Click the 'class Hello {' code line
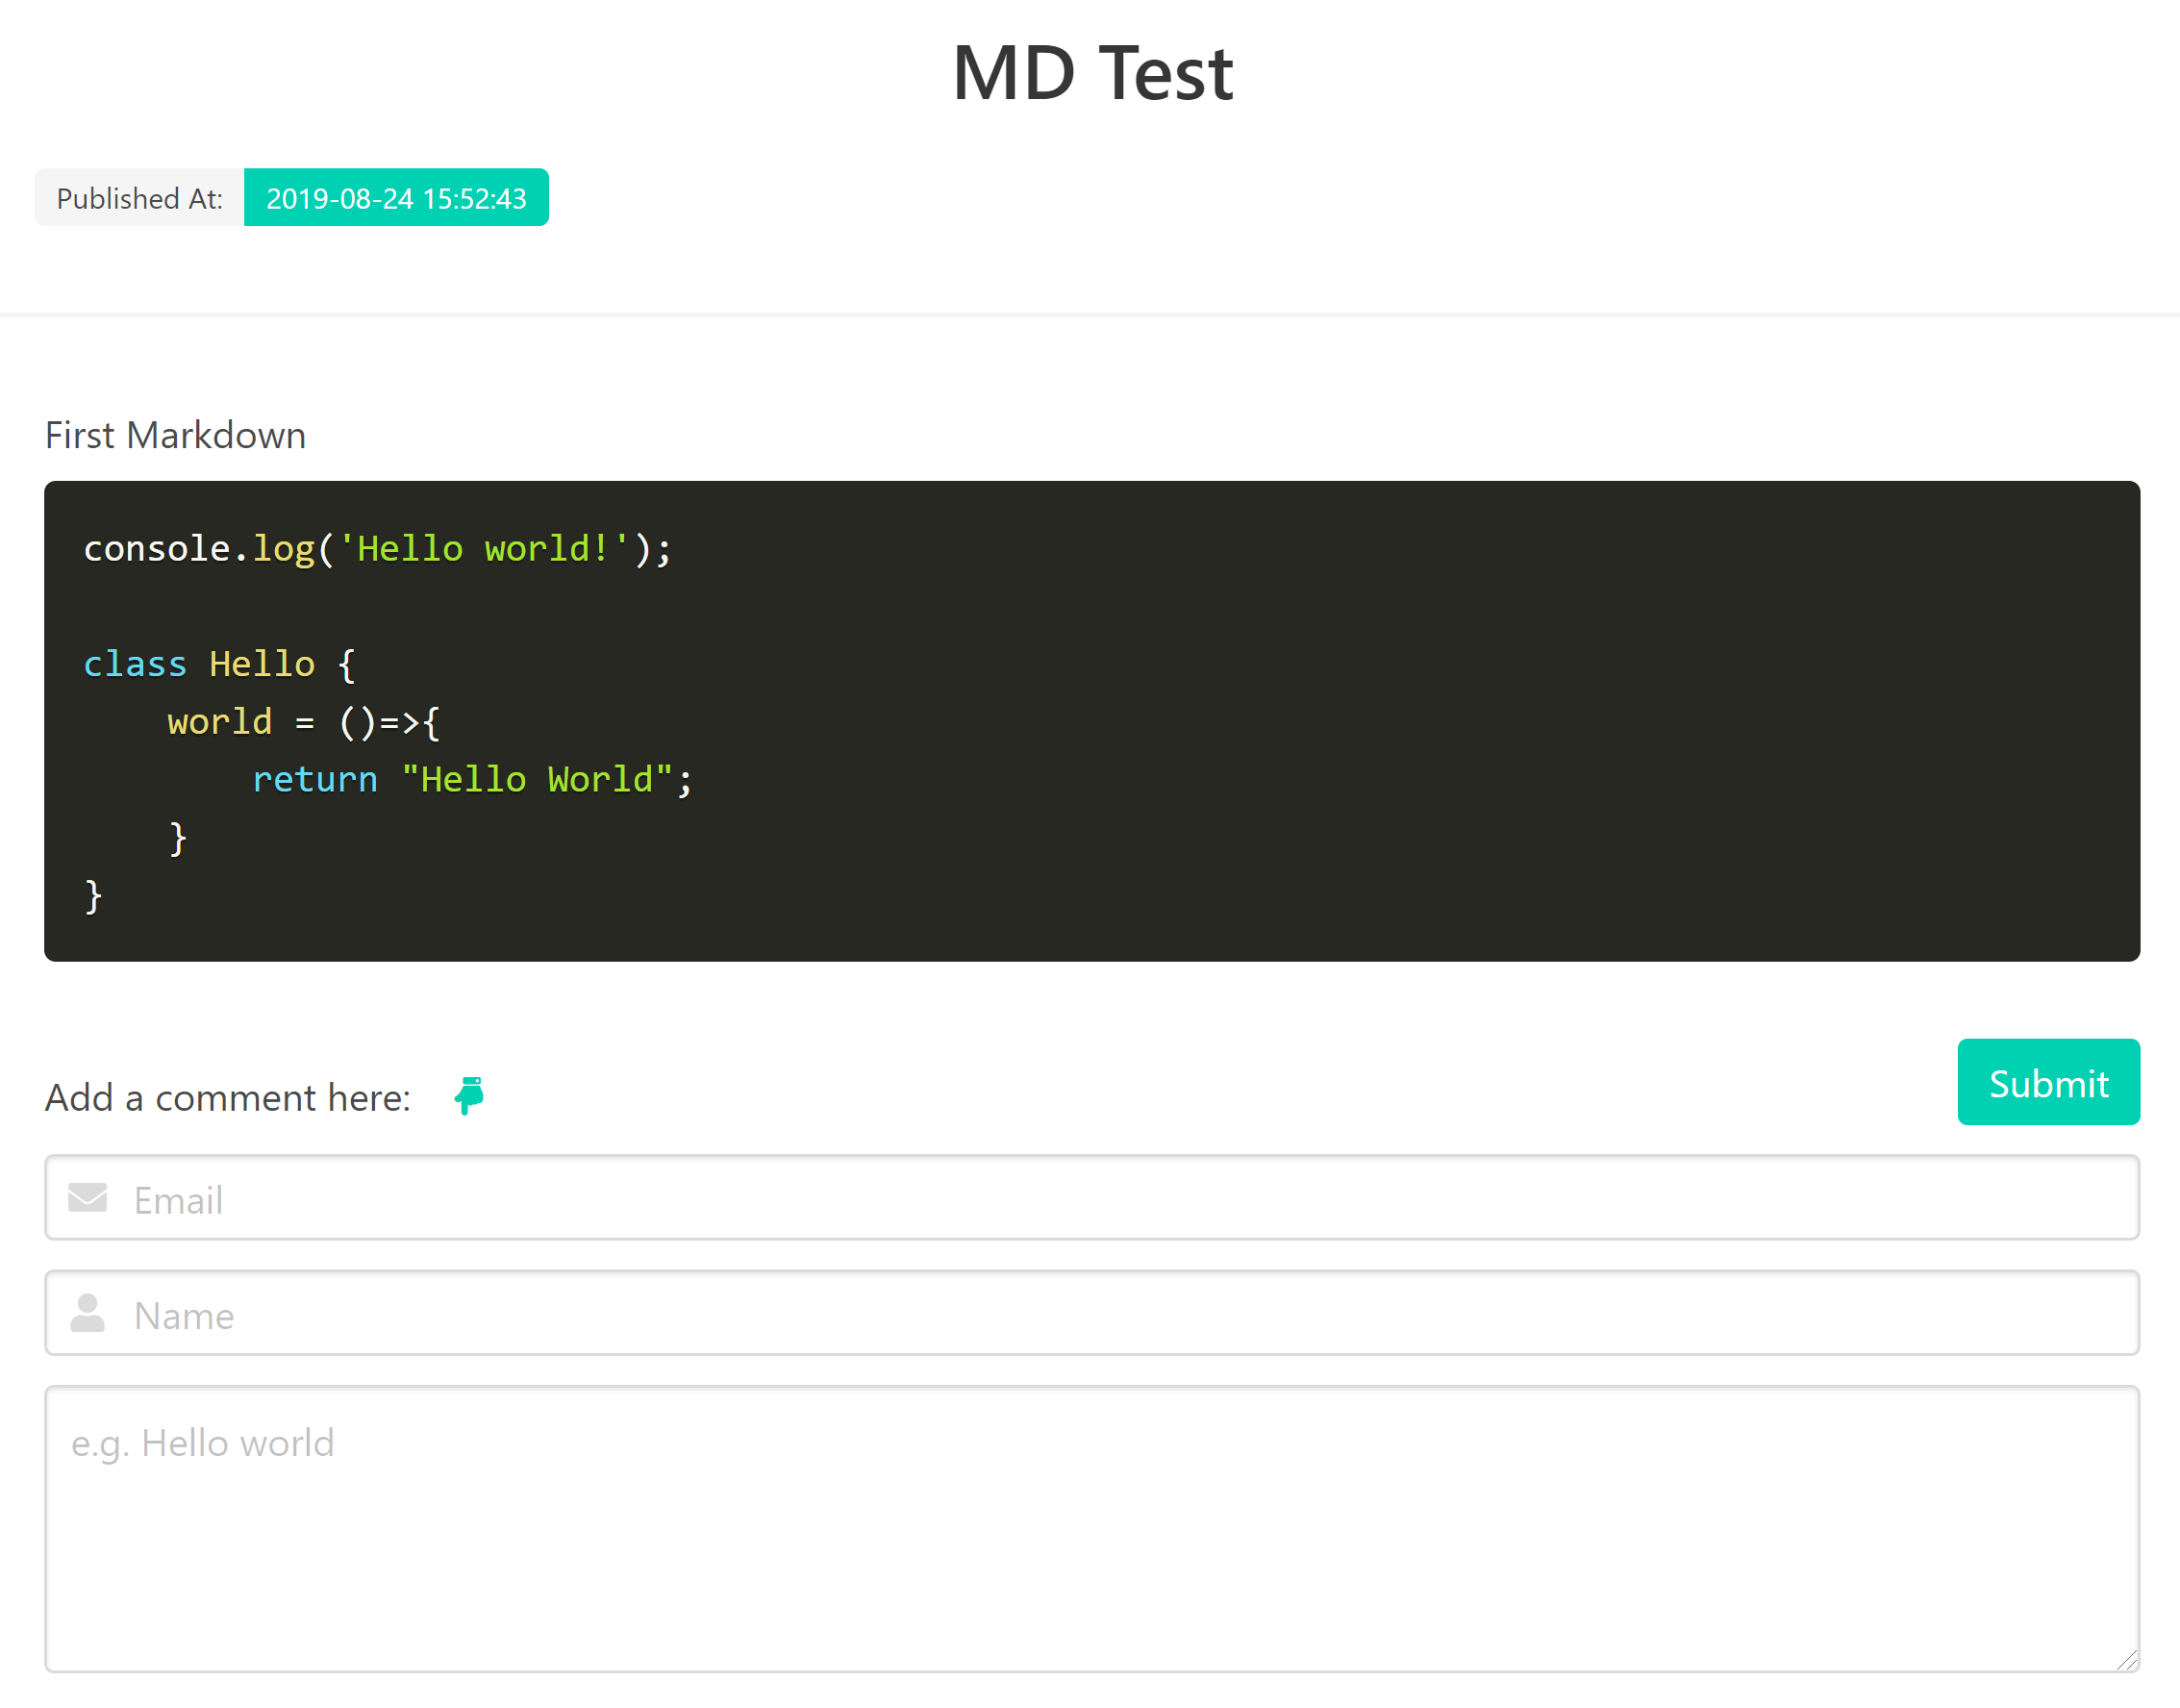The image size is (2180, 1708). tap(219, 664)
